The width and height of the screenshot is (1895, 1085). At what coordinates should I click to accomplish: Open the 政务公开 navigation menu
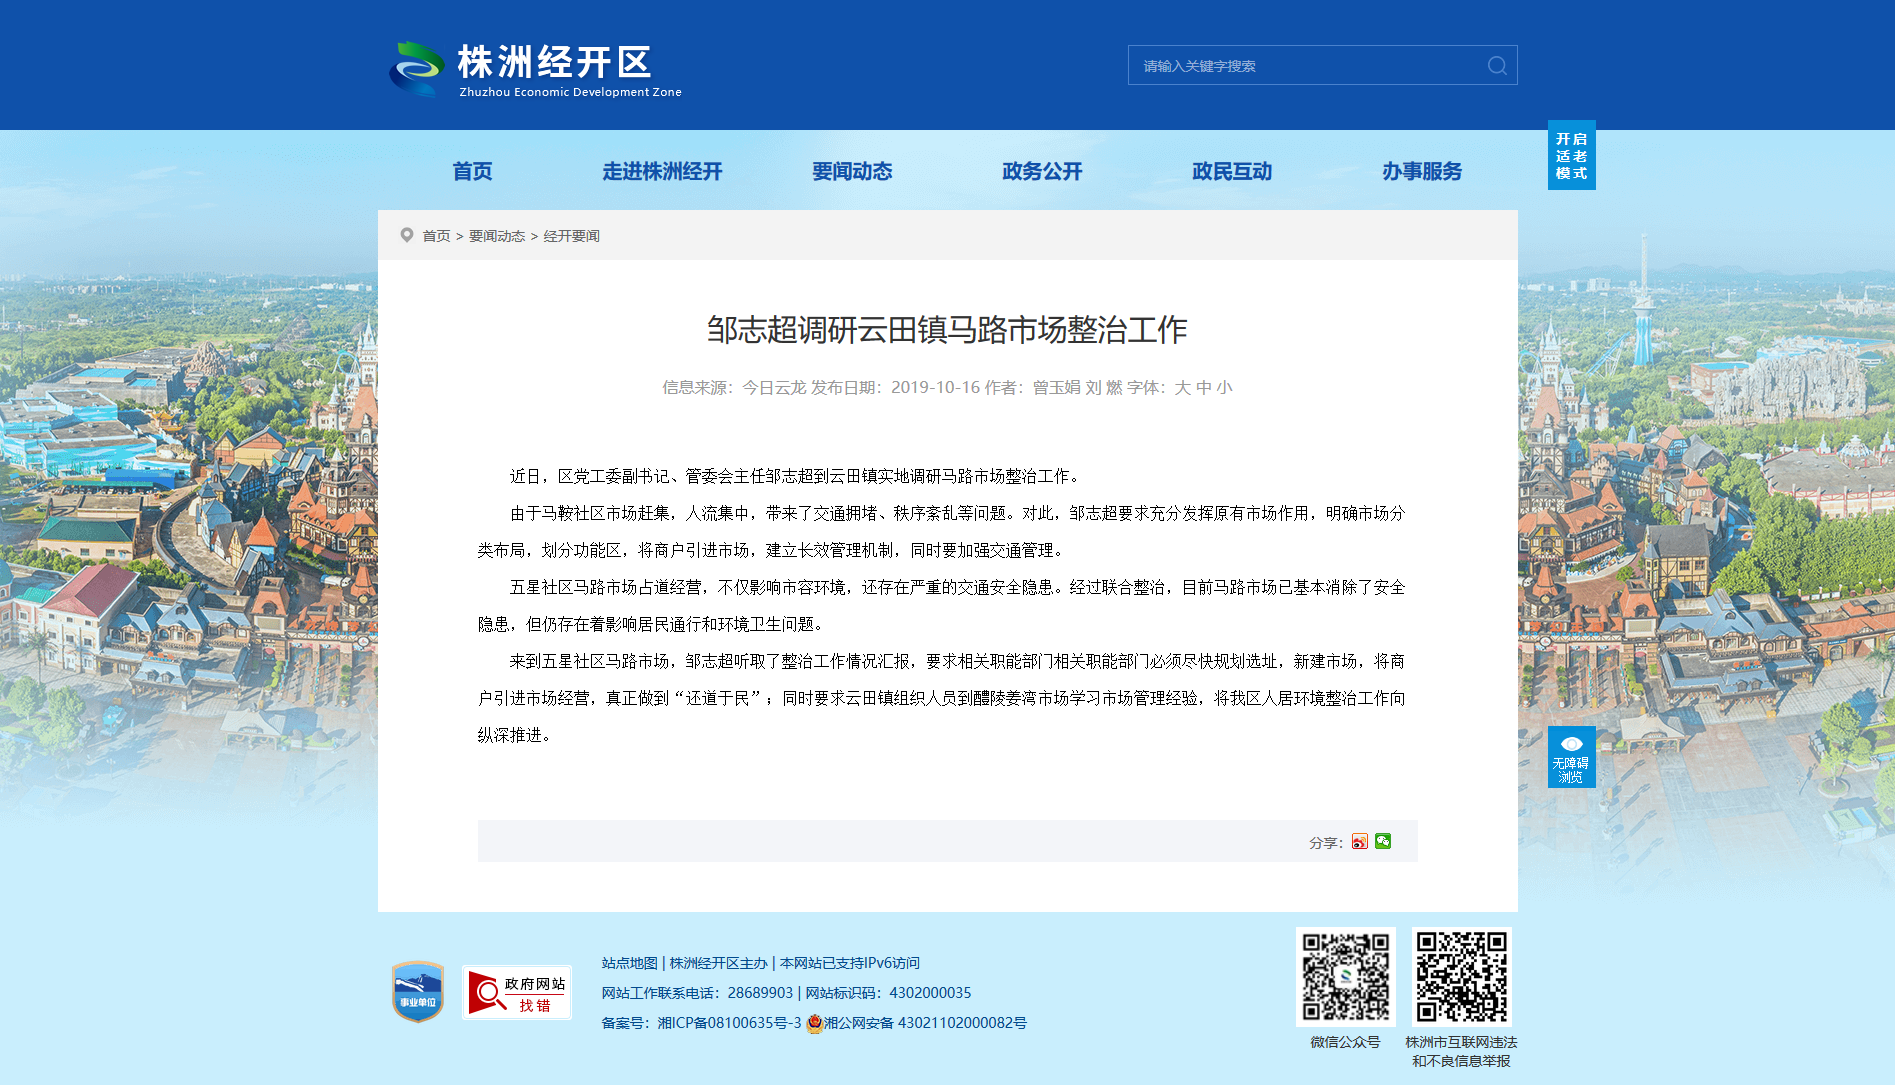[1042, 171]
